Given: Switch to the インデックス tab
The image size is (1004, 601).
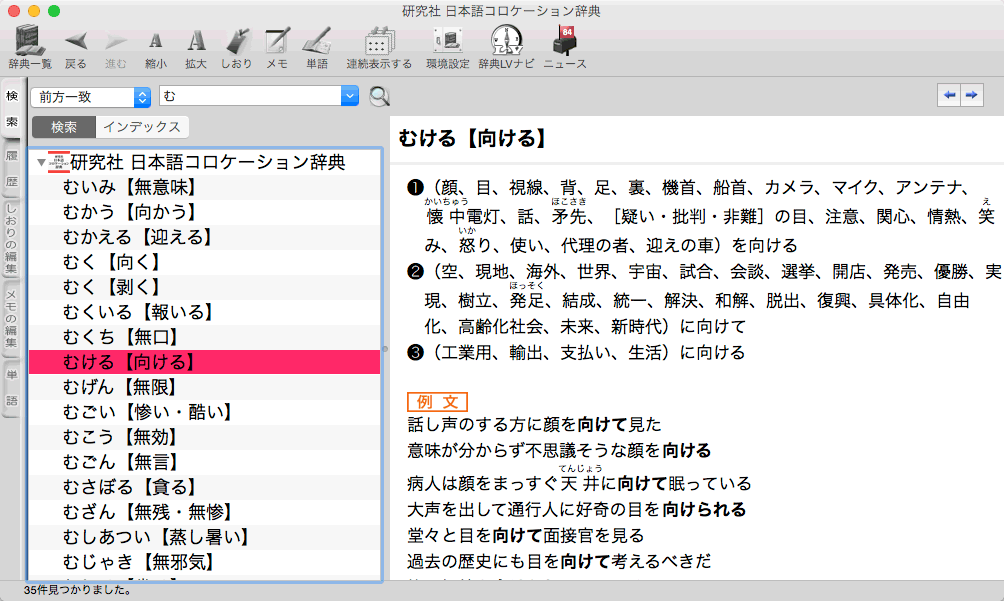Looking at the screenshot, I should (x=142, y=127).
